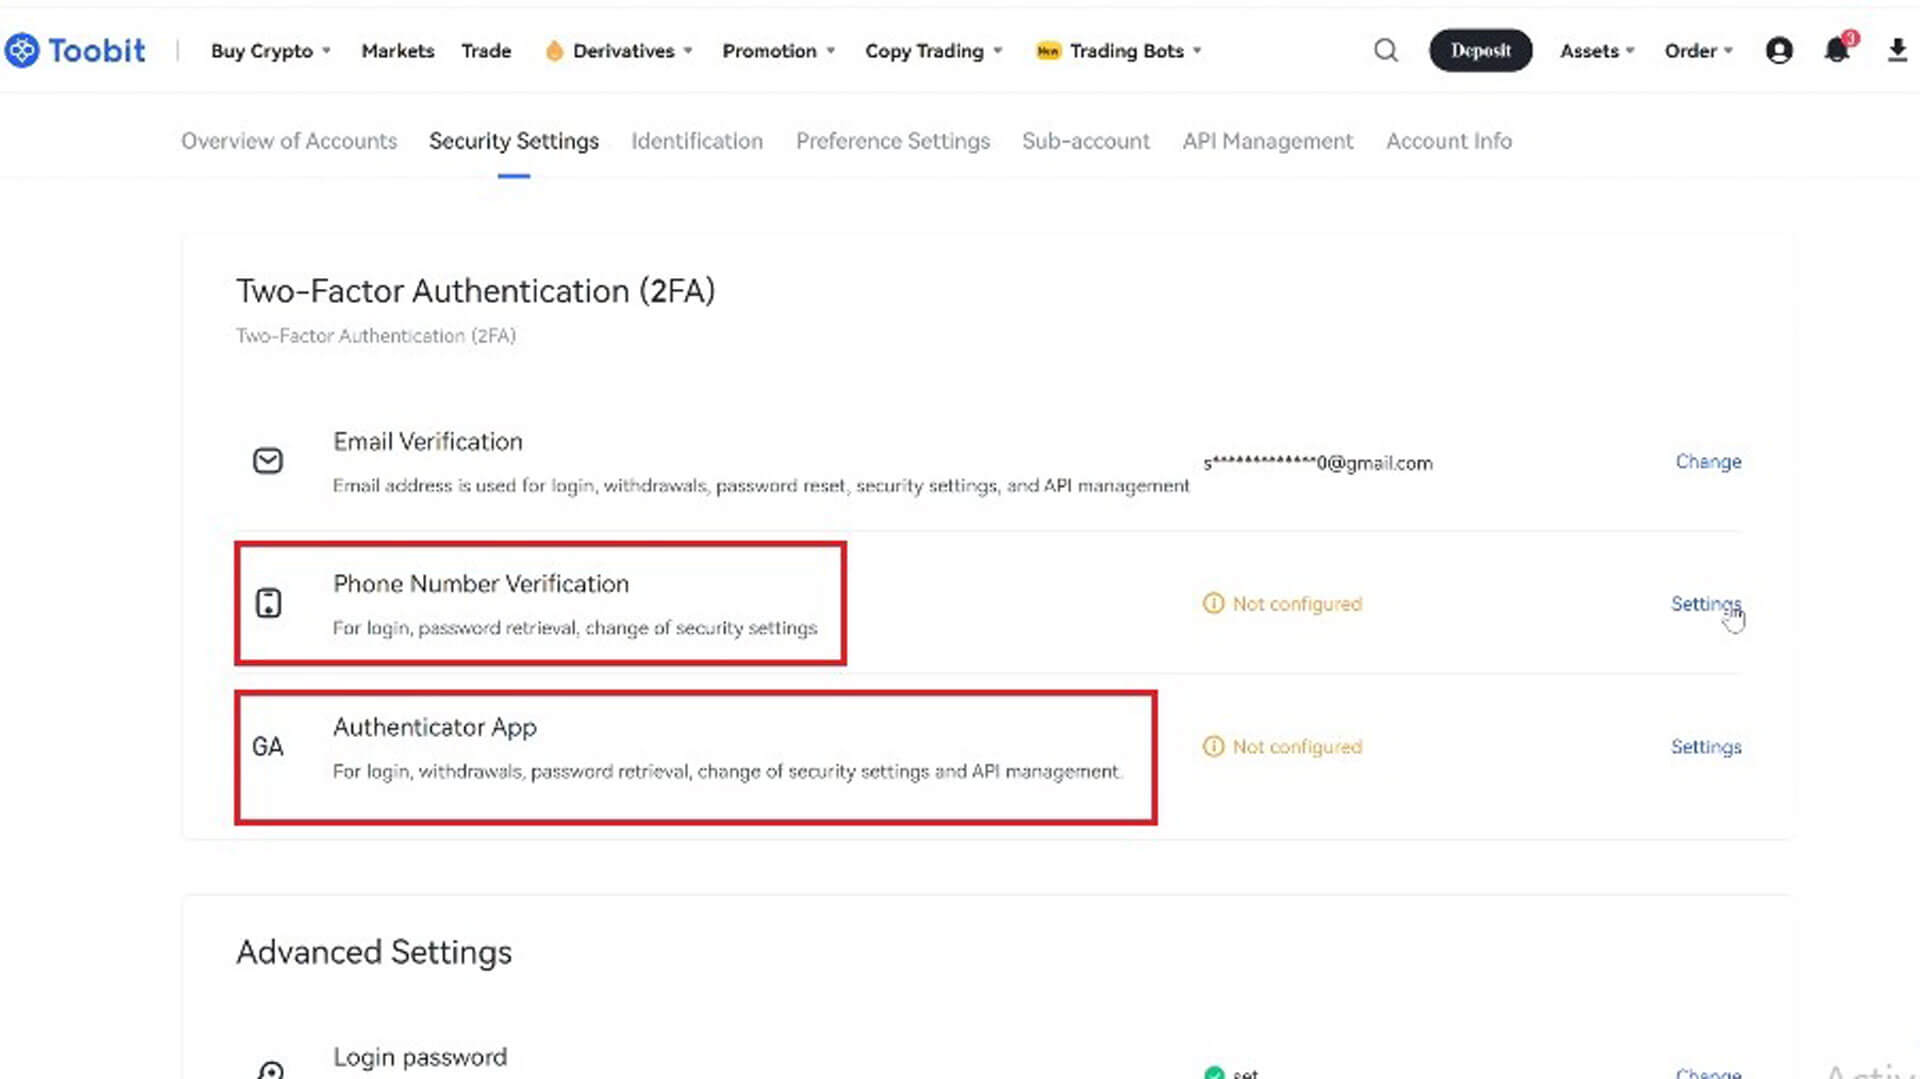Open Preference Settings tab

[x=893, y=141]
